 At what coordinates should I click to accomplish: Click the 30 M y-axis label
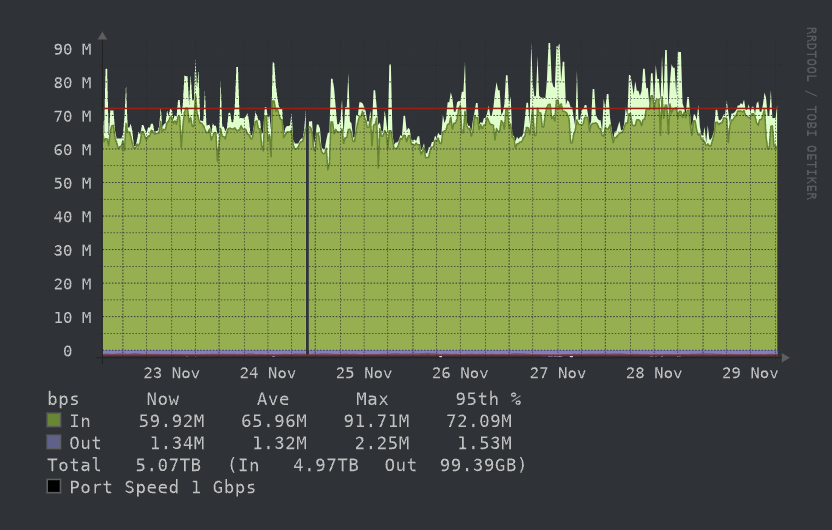[72, 250]
